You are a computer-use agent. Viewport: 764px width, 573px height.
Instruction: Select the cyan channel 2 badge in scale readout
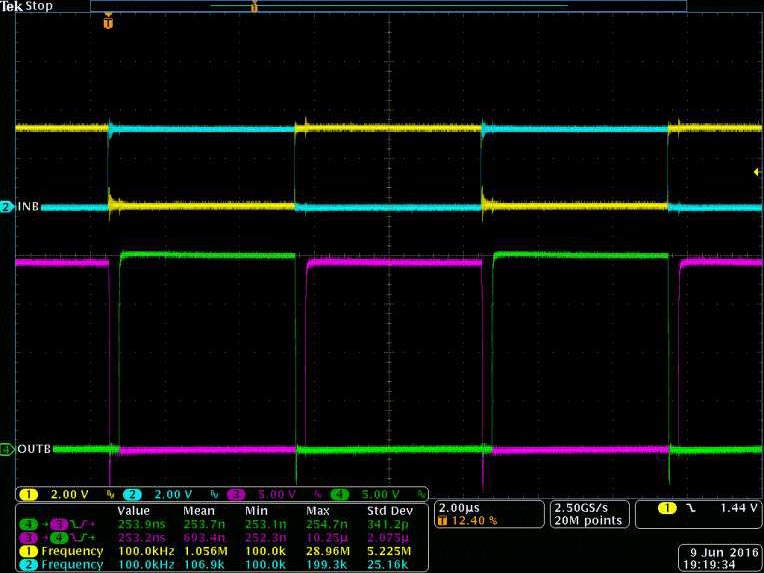pyautogui.click(x=132, y=495)
